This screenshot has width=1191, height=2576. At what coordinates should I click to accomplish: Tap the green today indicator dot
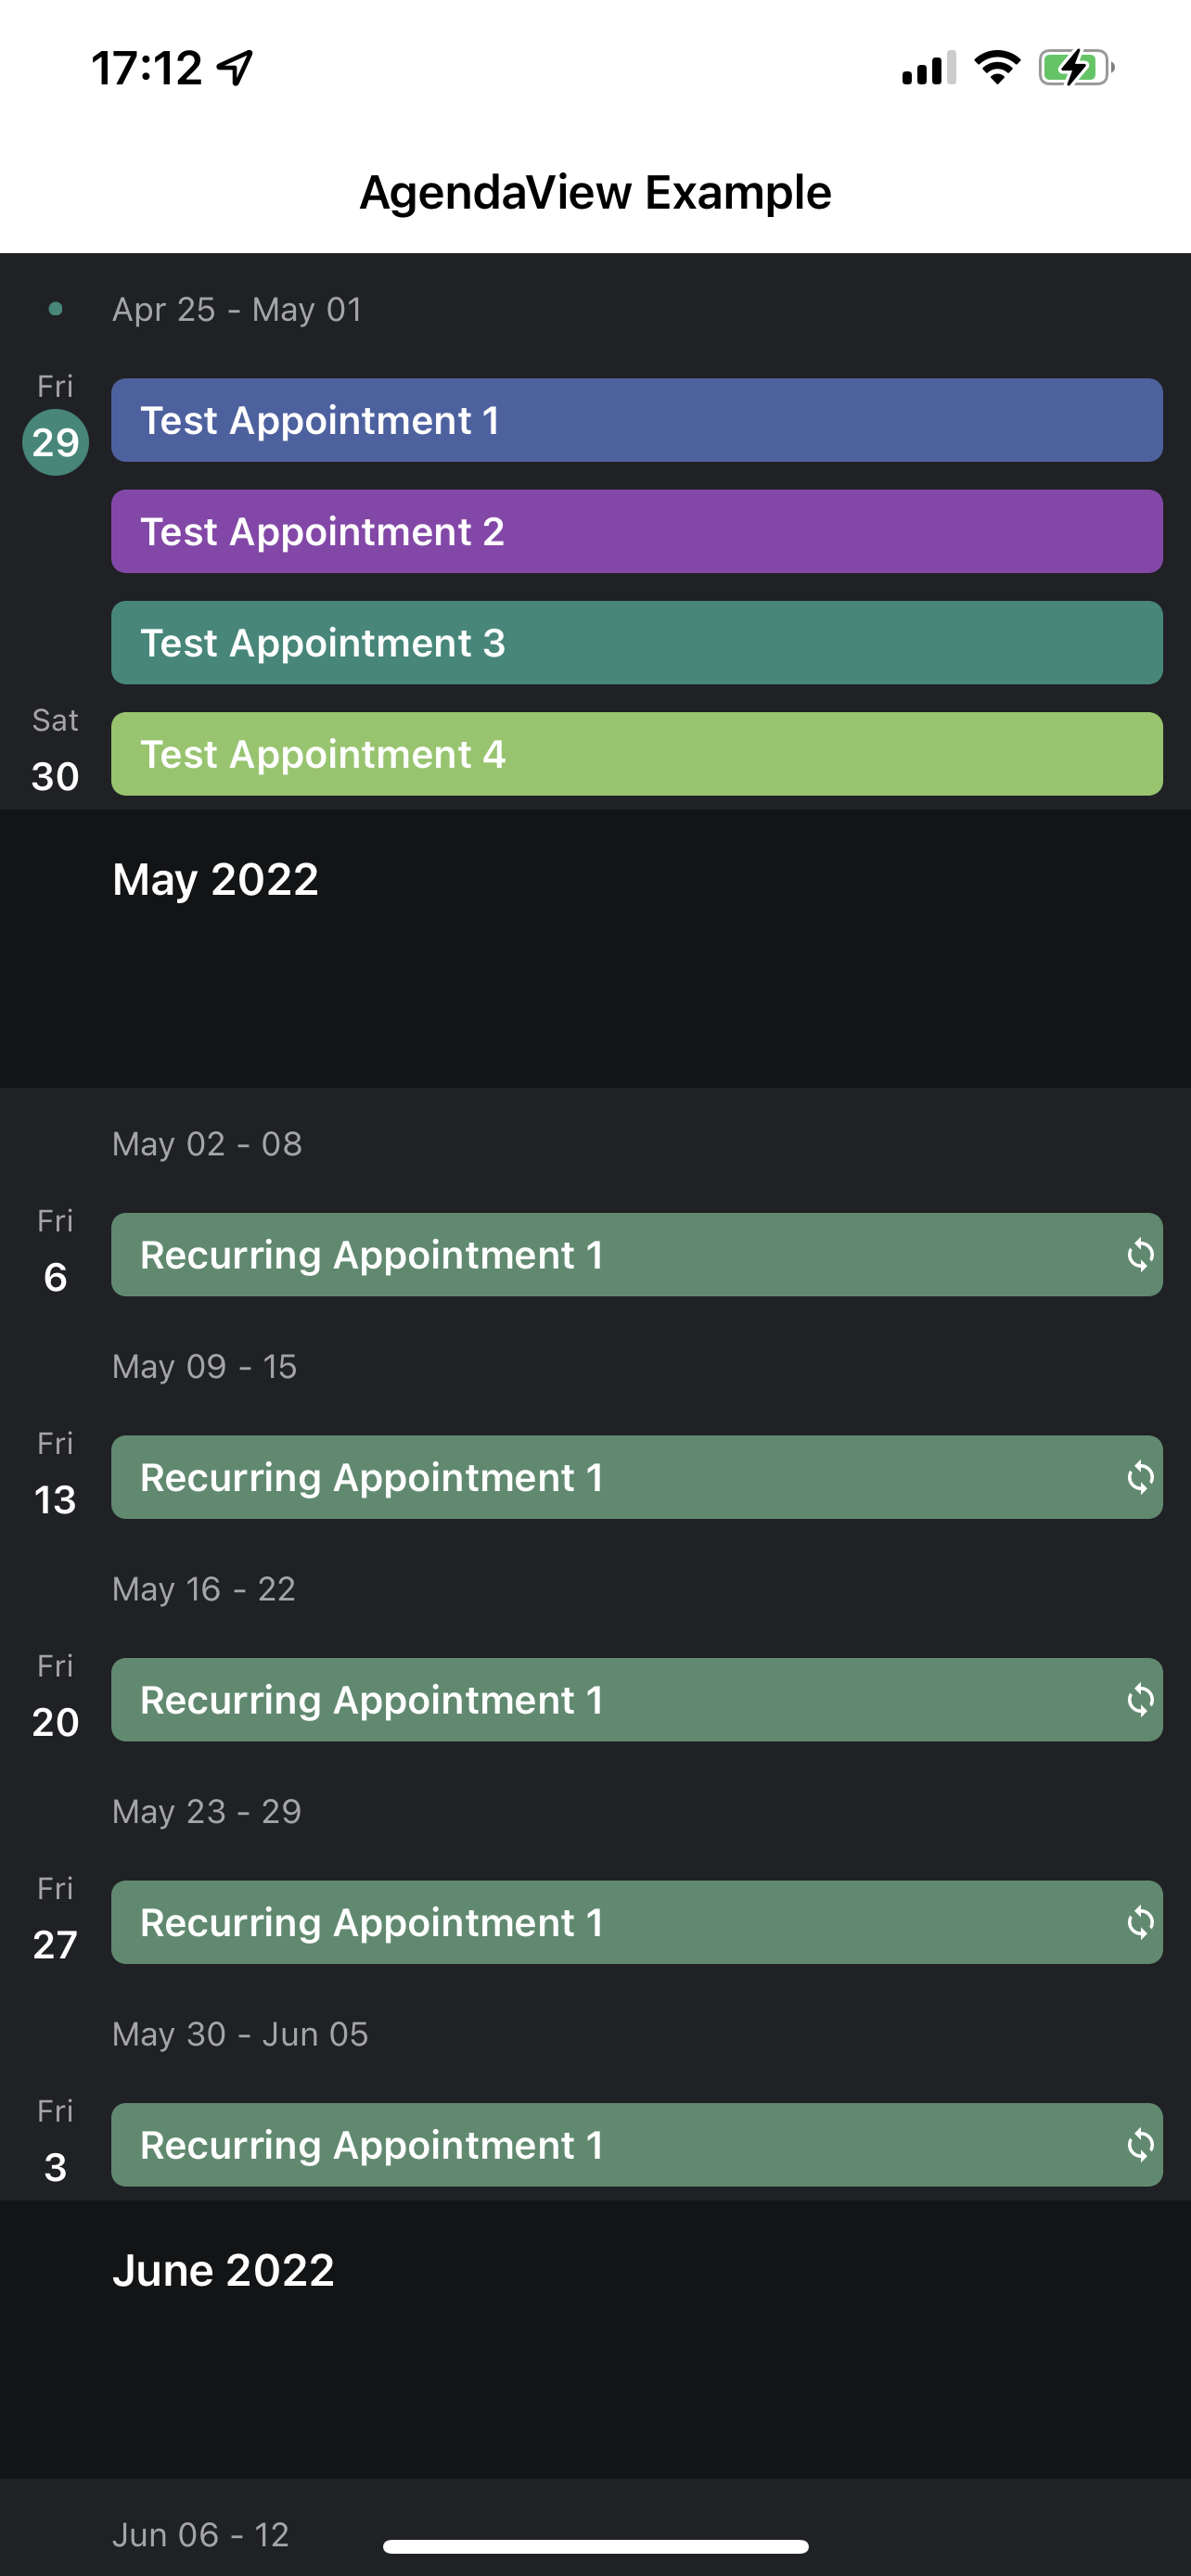pyautogui.click(x=56, y=310)
